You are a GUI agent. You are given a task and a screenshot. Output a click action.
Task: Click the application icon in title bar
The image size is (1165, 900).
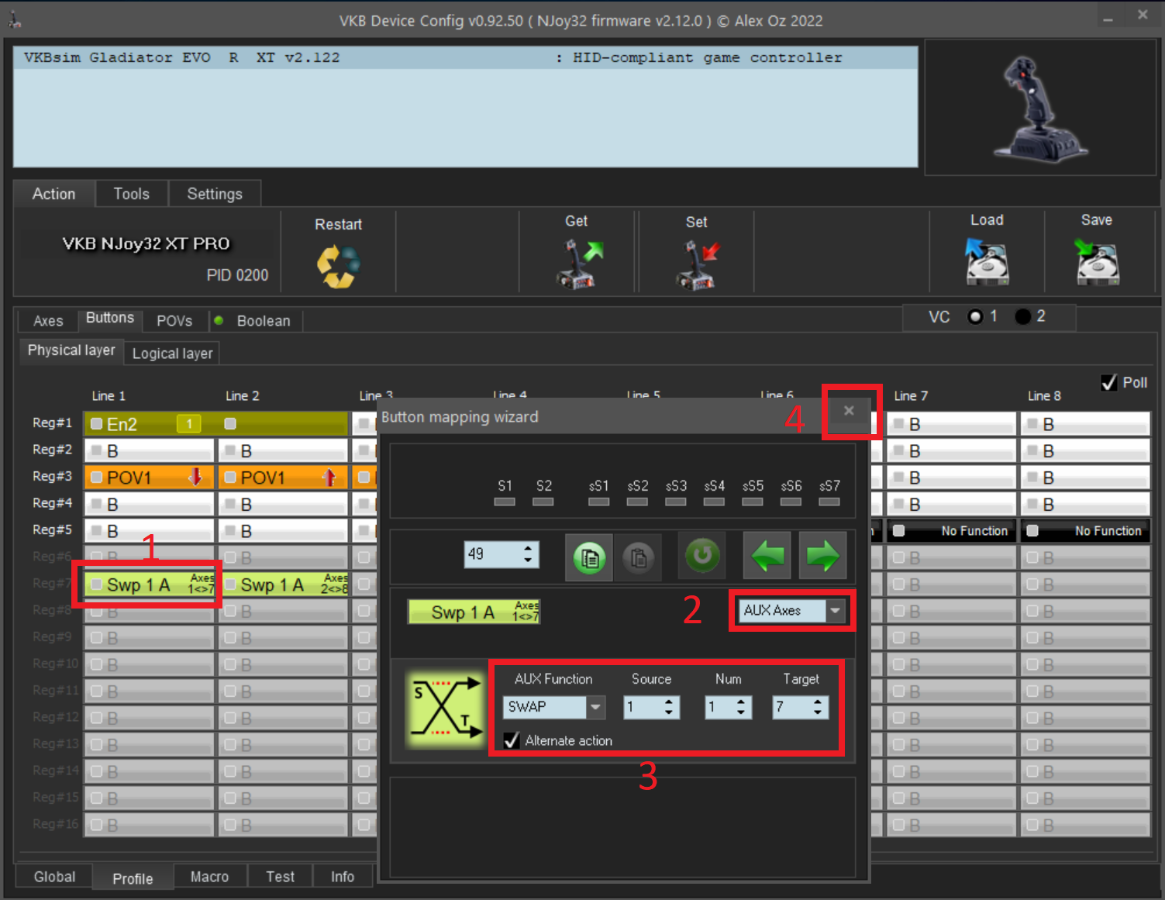click(x=14, y=20)
